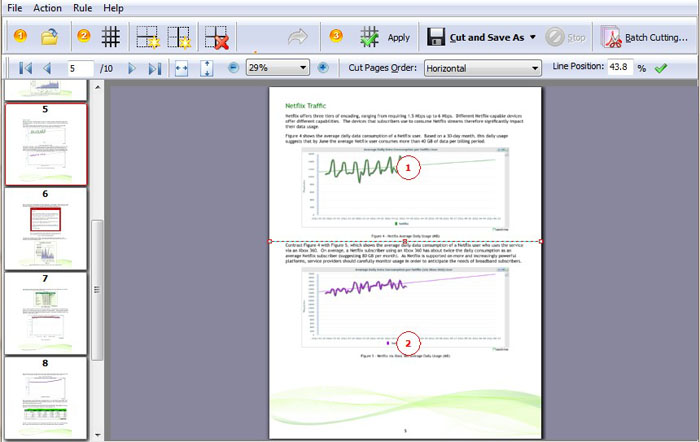
Task: Click the Line Position value field
Action: 620,67
